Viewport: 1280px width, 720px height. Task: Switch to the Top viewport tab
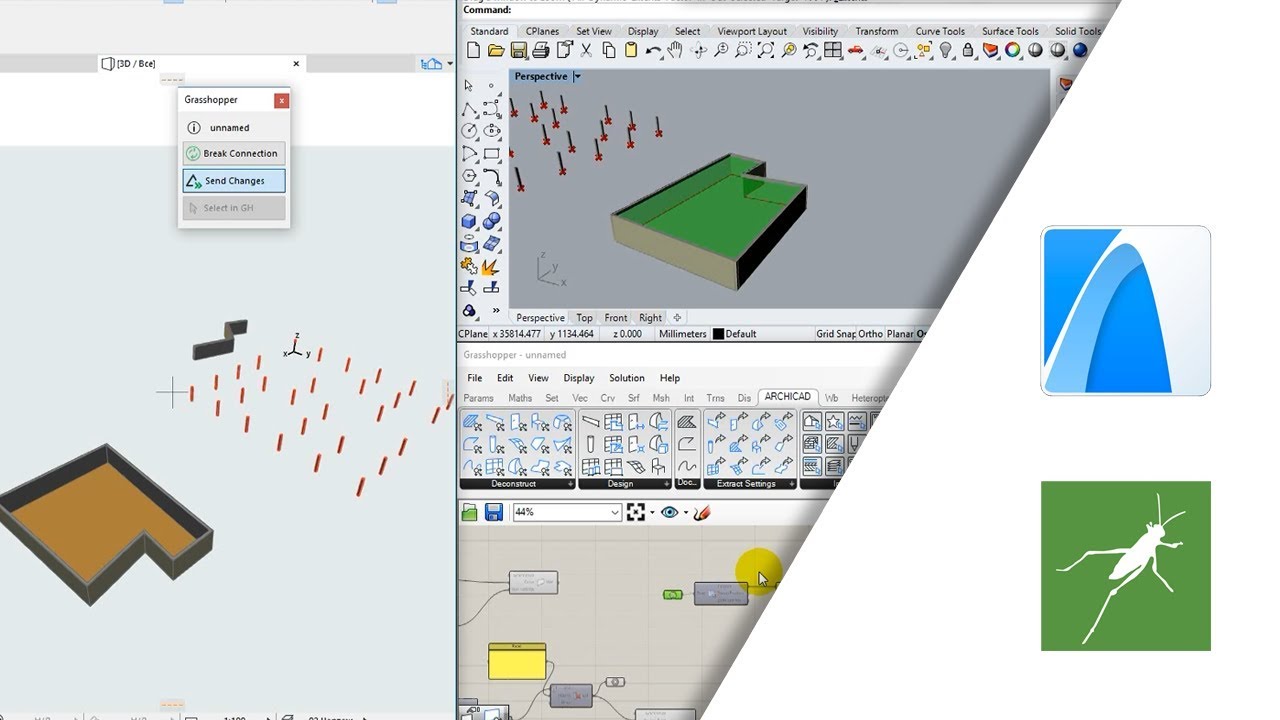coord(584,318)
